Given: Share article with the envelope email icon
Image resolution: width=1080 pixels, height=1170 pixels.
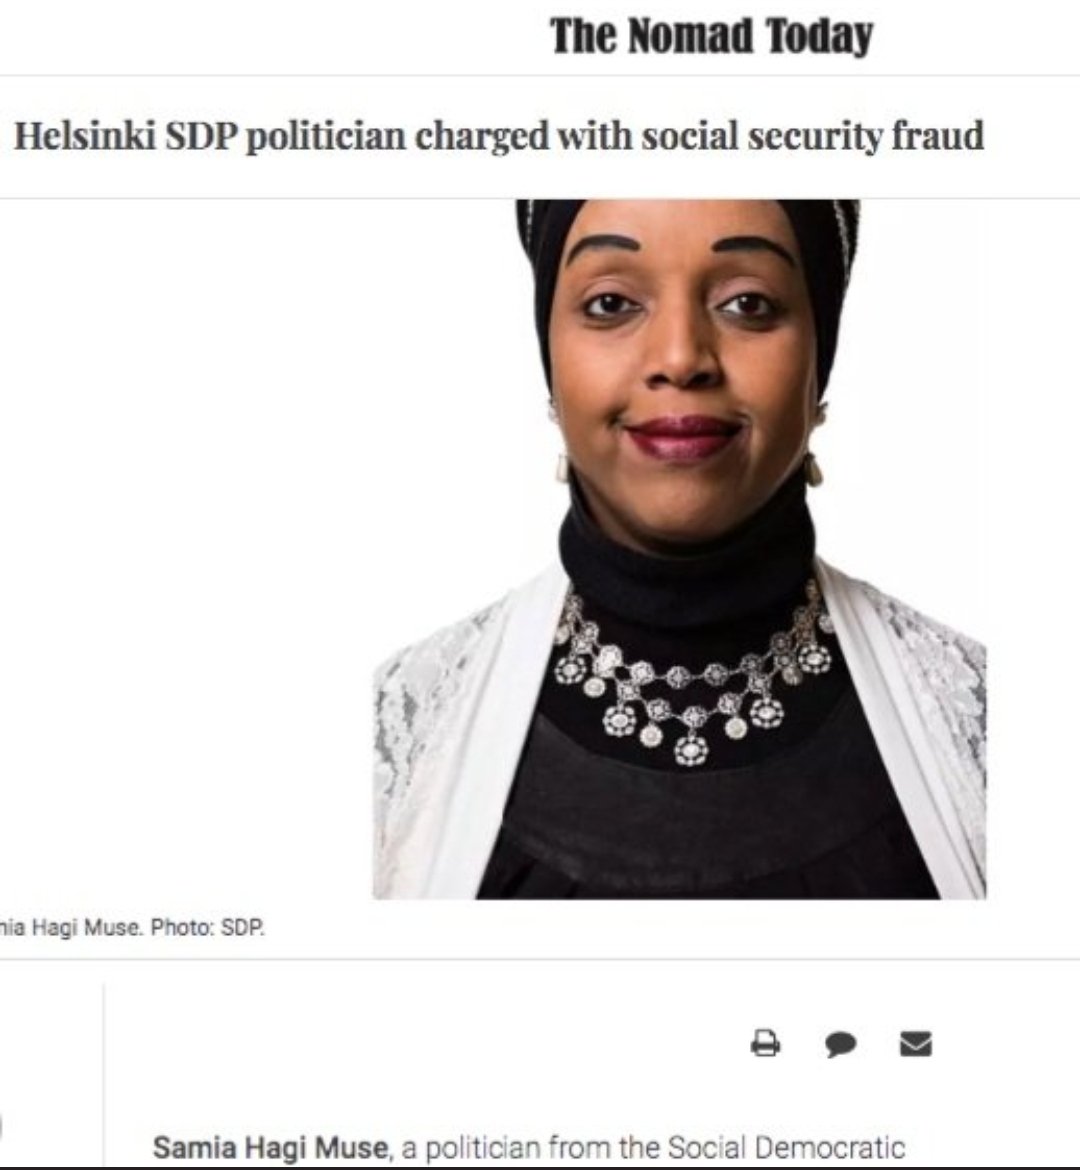Looking at the screenshot, I should pos(916,1043).
